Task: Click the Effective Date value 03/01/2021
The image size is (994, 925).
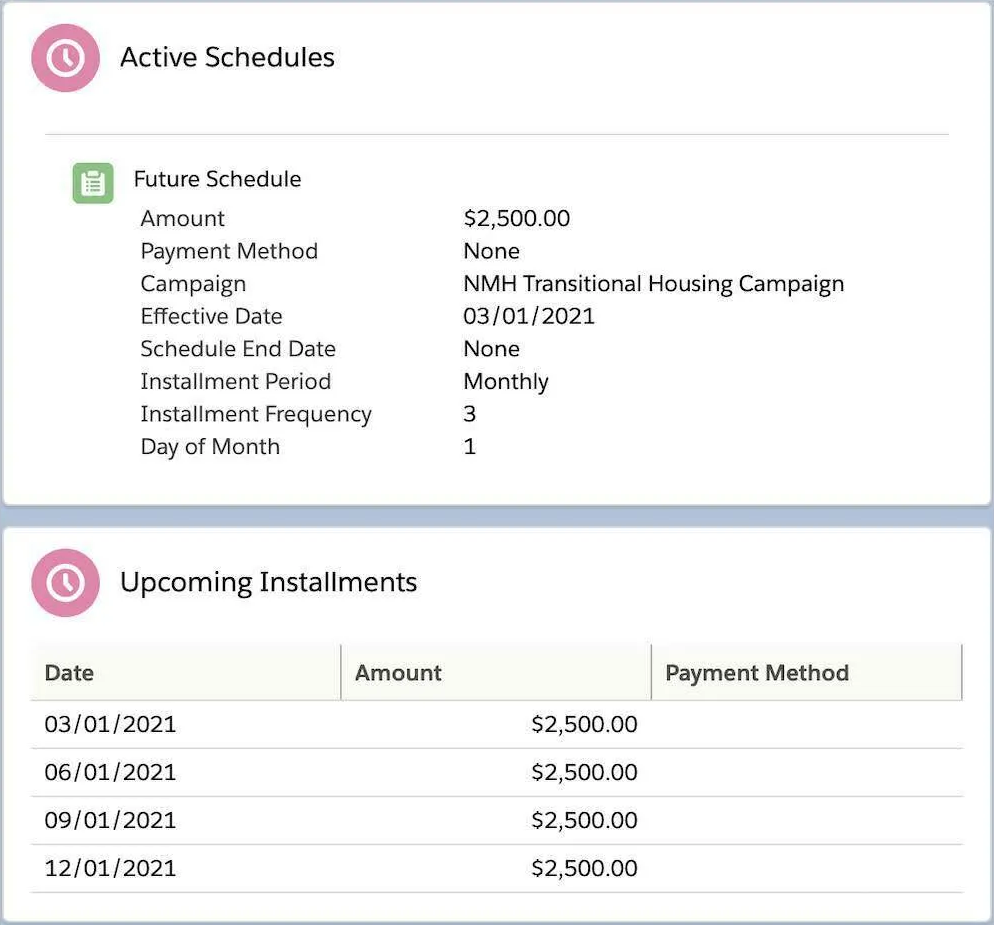Action: (x=528, y=317)
